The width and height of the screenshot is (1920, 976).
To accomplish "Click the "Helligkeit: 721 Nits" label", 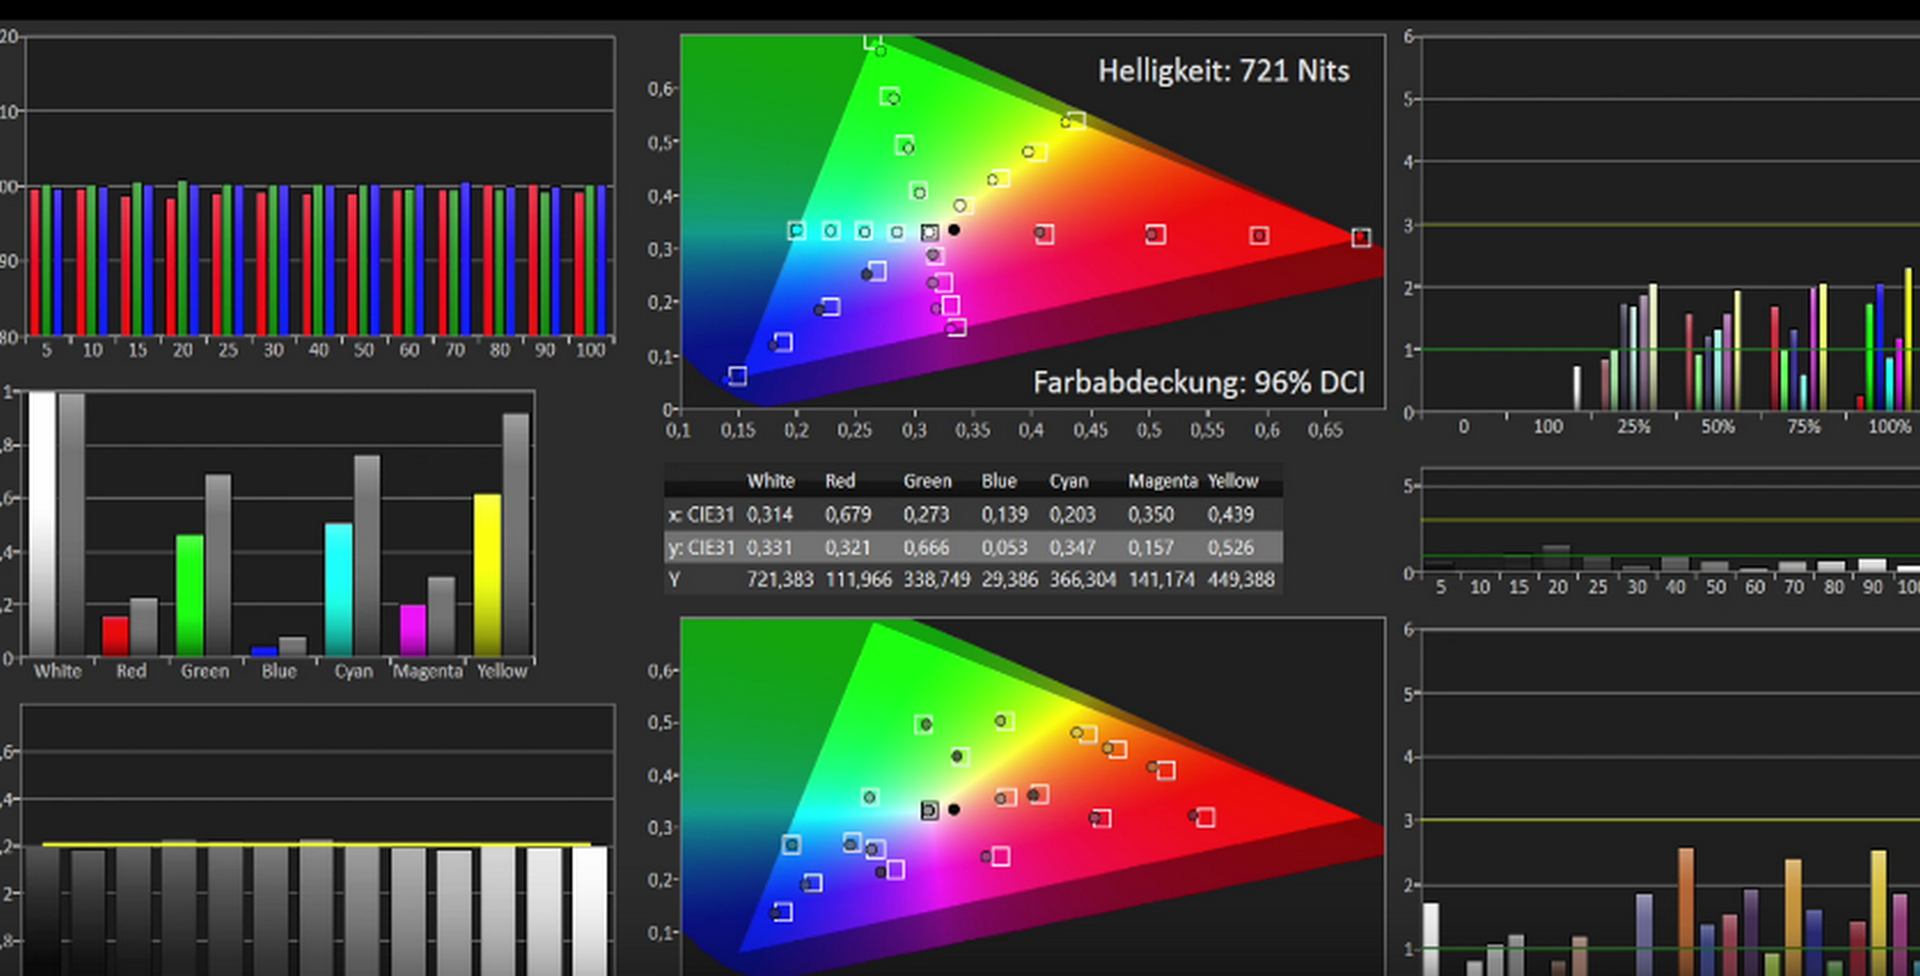I will tap(1223, 71).
